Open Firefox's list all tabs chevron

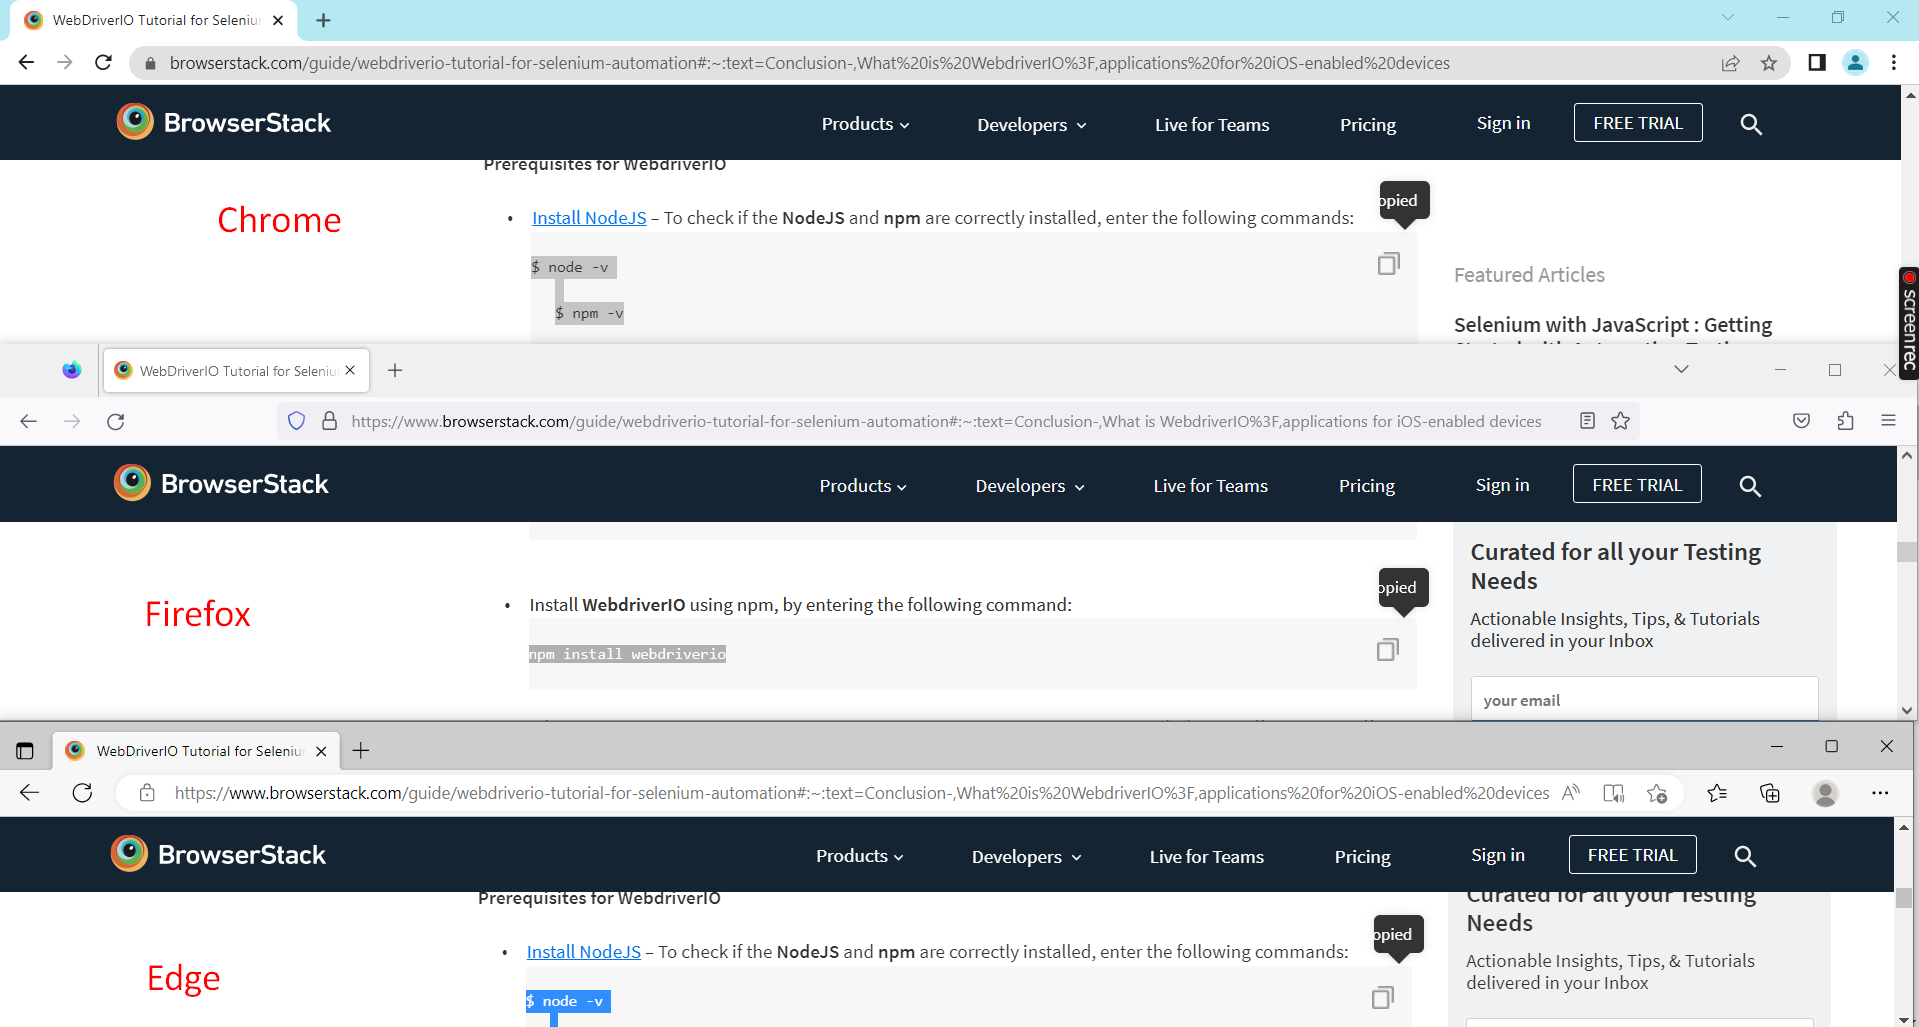[1680, 368]
